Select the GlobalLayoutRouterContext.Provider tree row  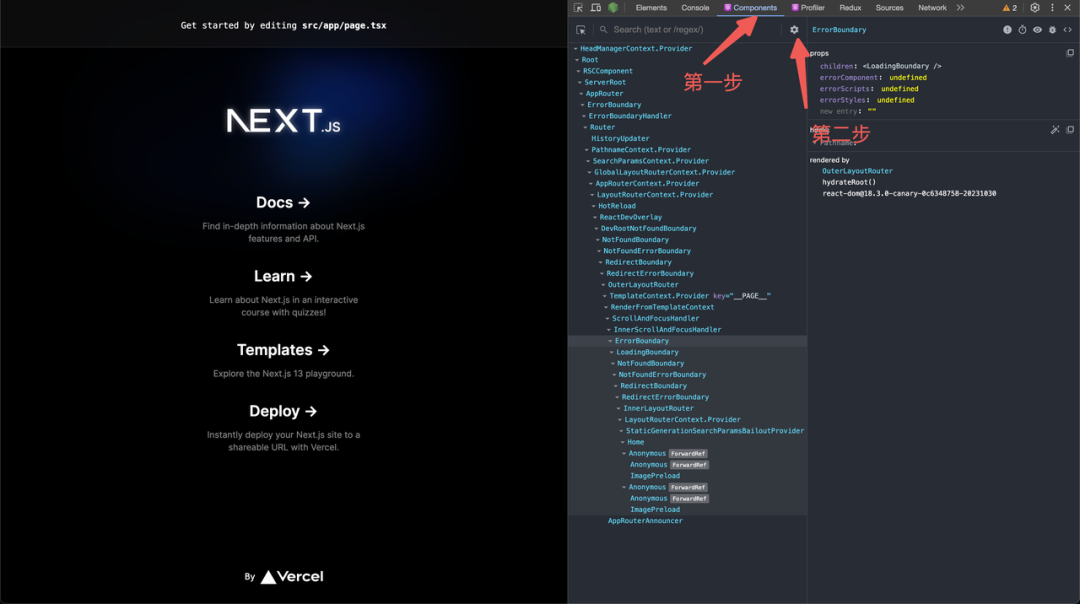click(687, 172)
